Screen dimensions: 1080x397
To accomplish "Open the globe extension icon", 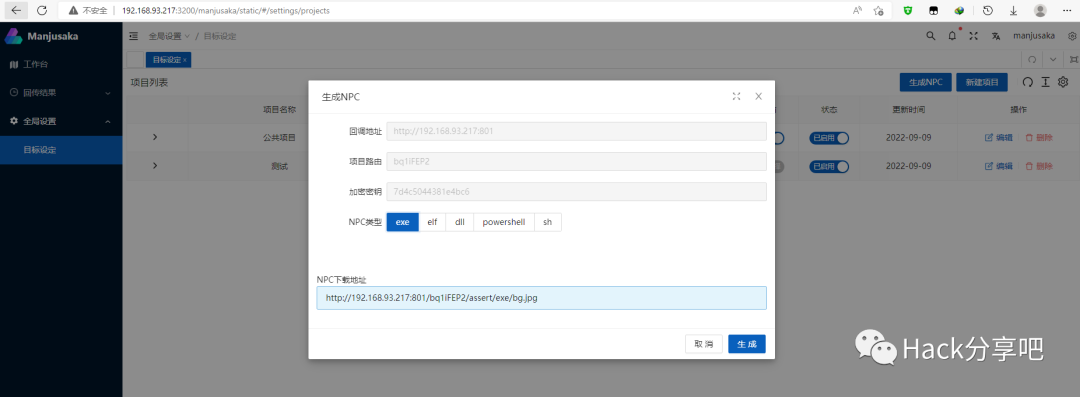I will (958, 10).
